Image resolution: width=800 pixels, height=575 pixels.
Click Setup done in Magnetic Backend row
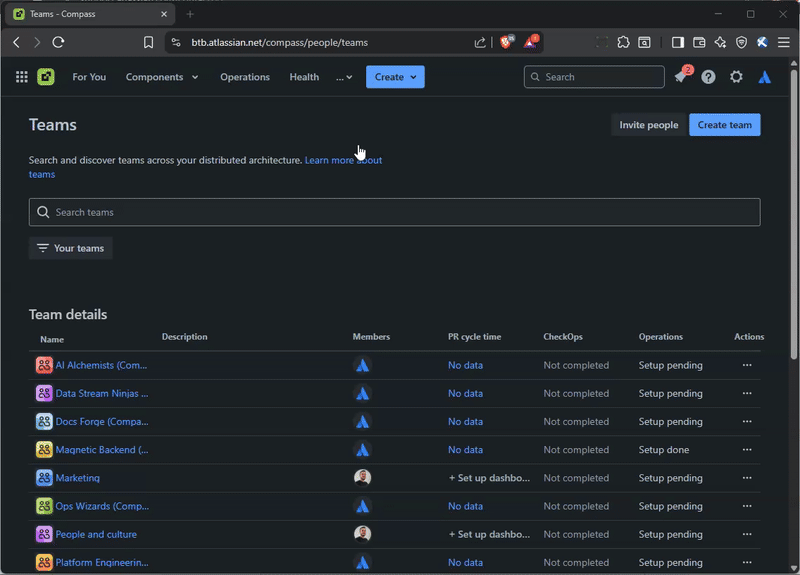(x=664, y=449)
